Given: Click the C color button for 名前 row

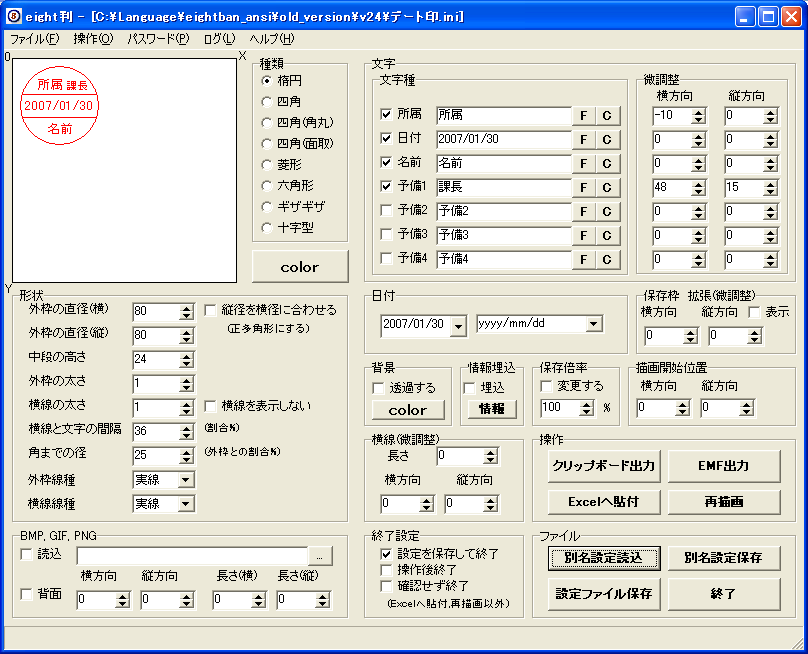Looking at the screenshot, I should pos(607,164).
